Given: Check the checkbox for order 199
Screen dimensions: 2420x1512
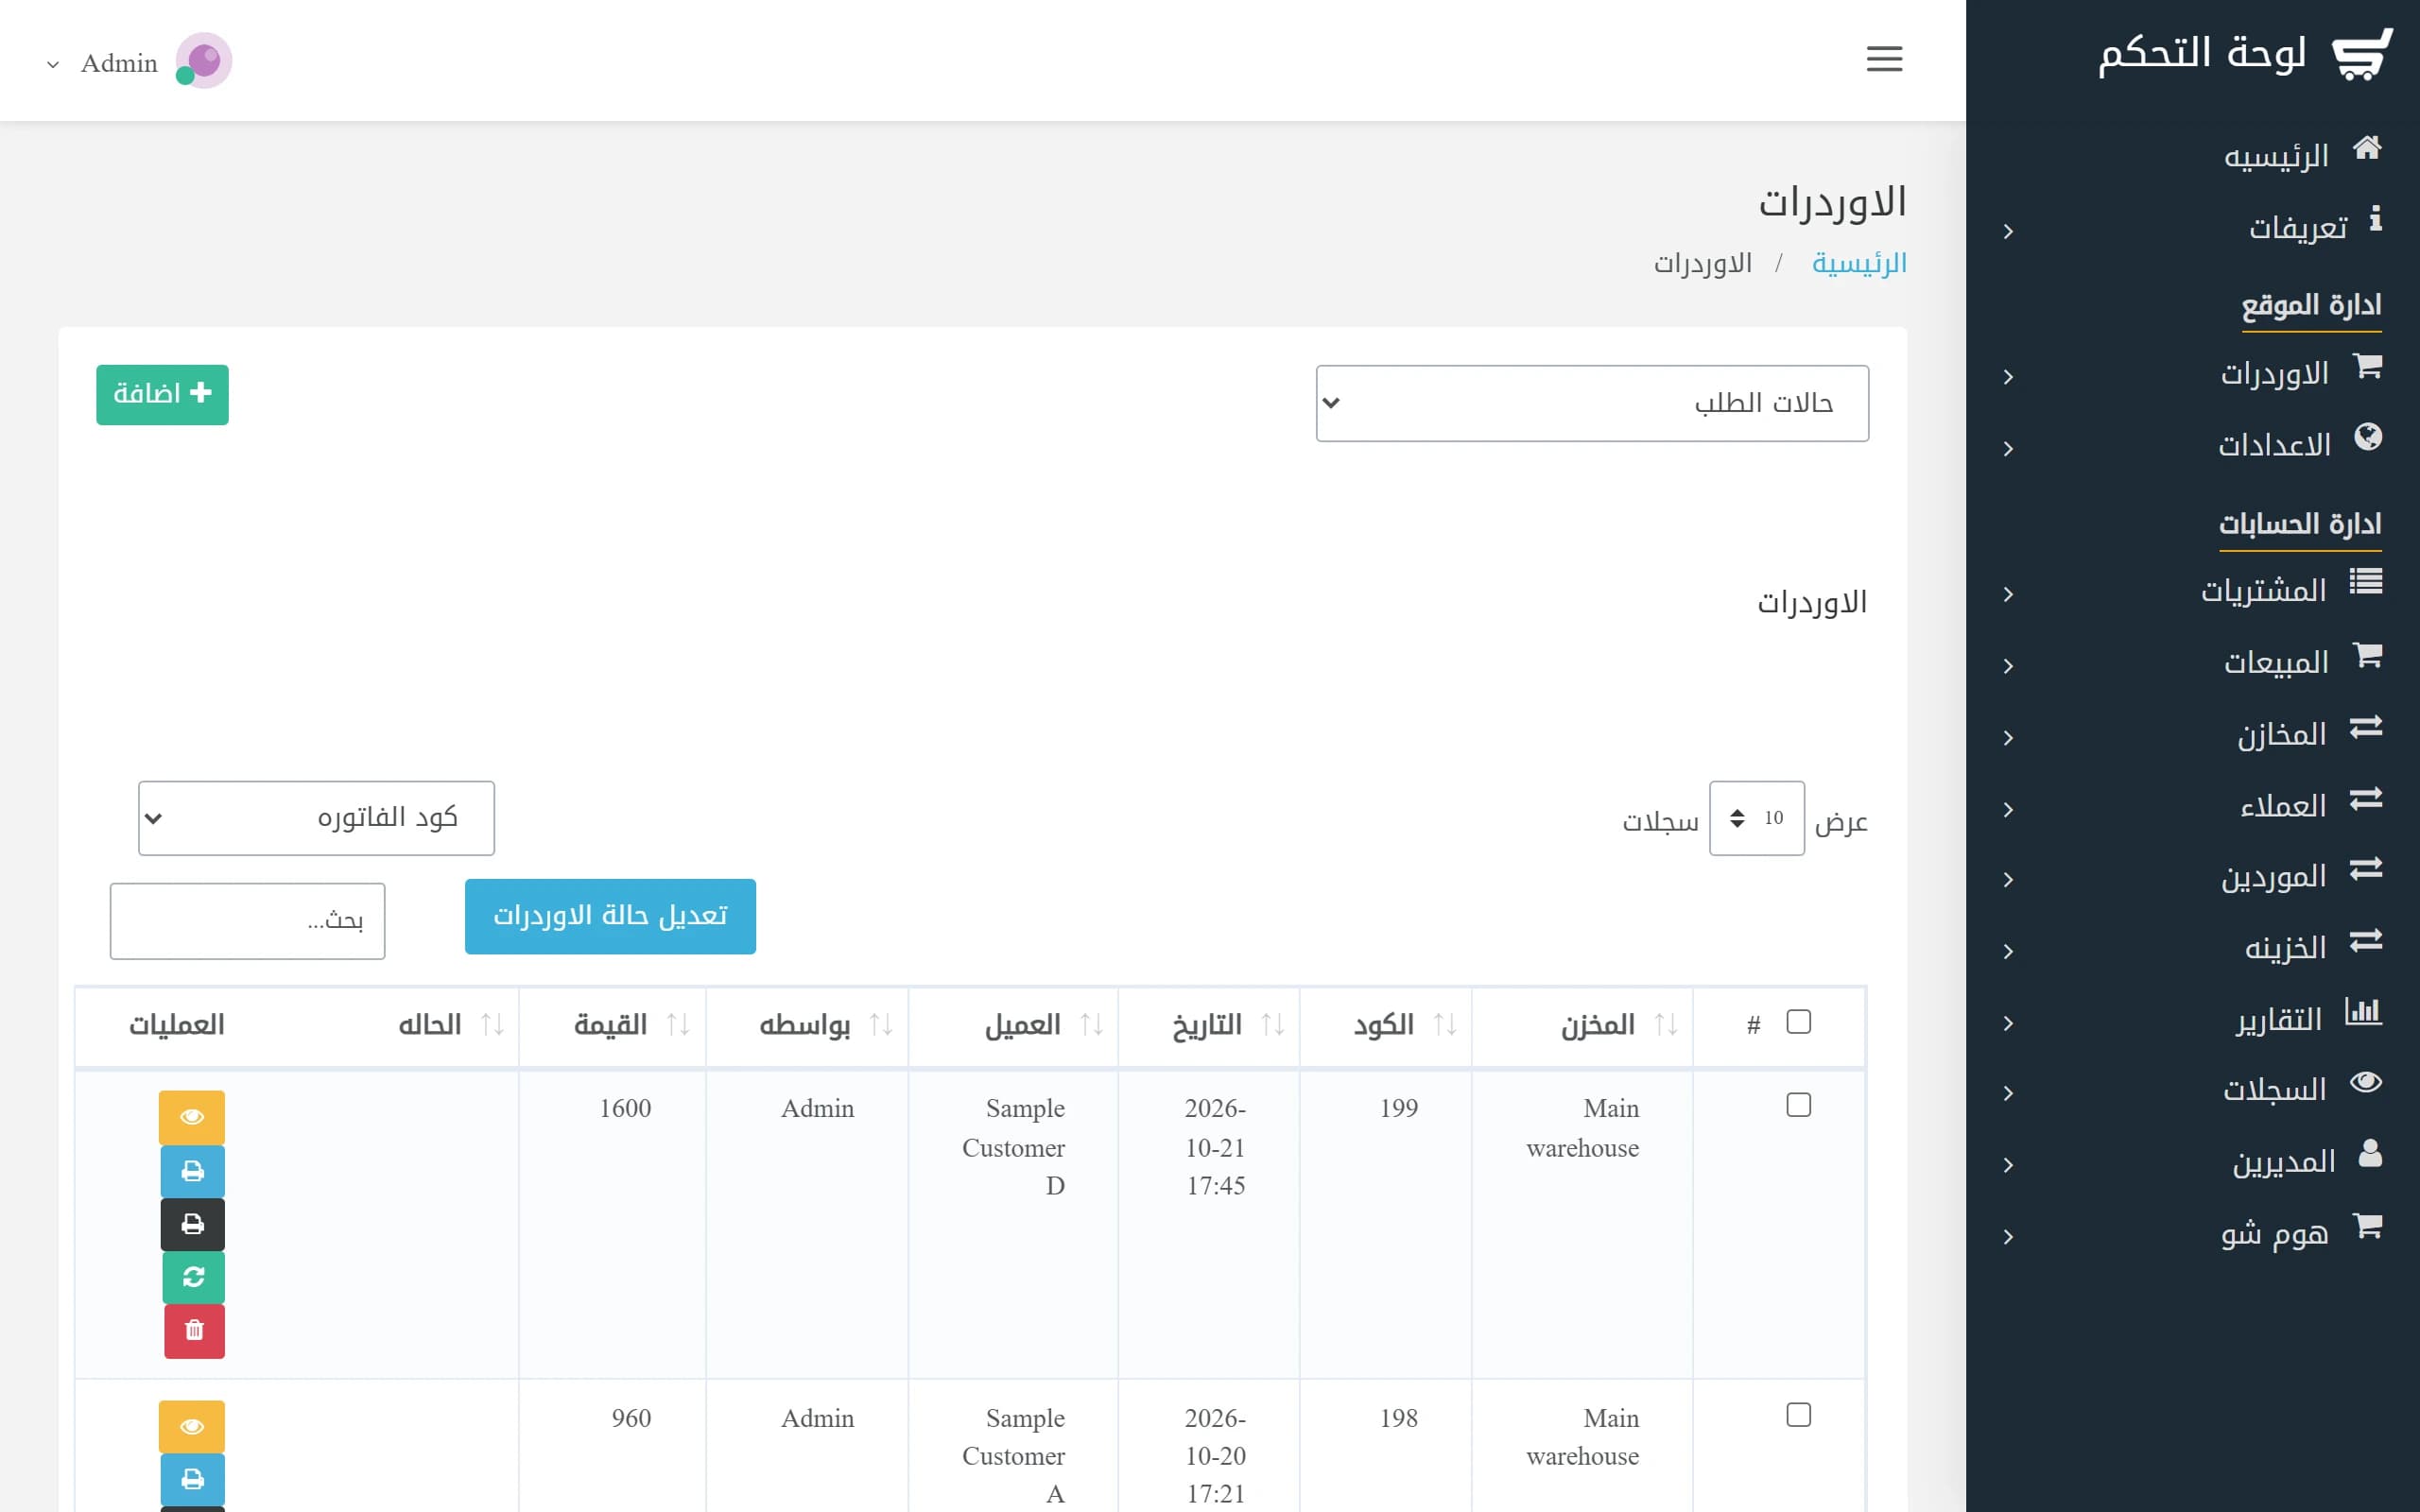Looking at the screenshot, I should (x=1798, y=1105).
